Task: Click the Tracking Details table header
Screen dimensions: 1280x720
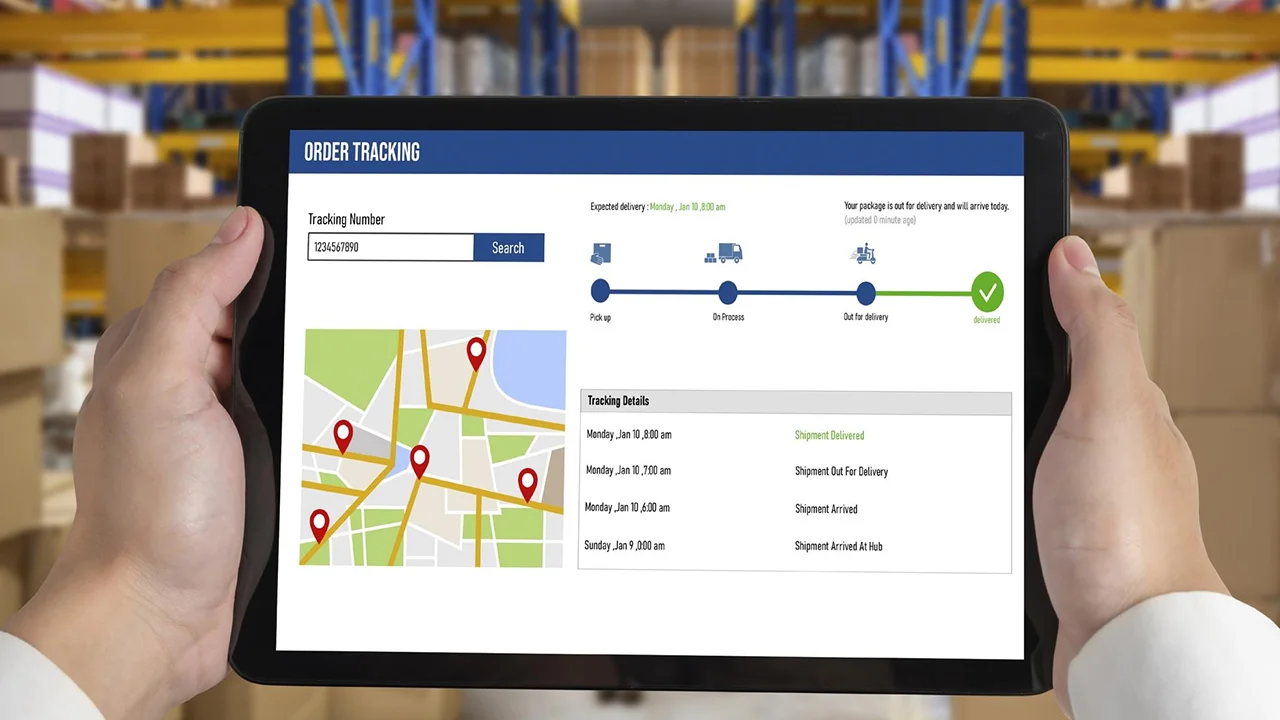Action: tap(795, 402)
